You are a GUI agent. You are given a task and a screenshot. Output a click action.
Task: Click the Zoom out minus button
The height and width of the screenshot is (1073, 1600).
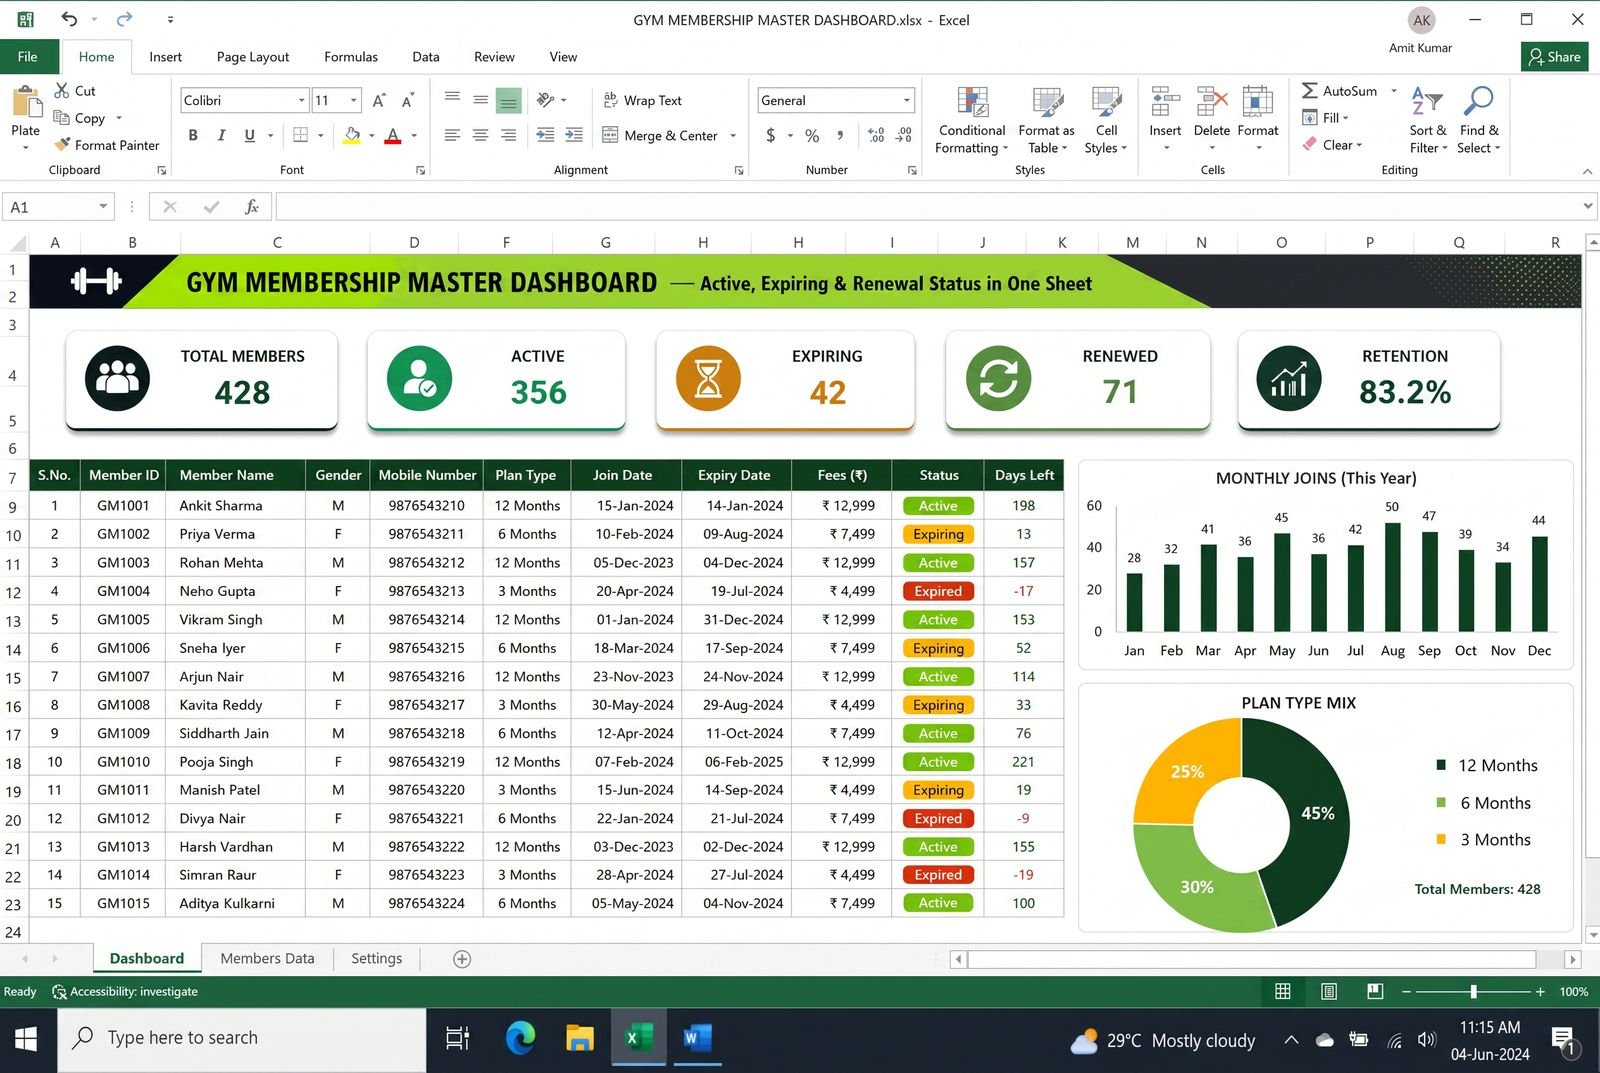click(1406, 991)
